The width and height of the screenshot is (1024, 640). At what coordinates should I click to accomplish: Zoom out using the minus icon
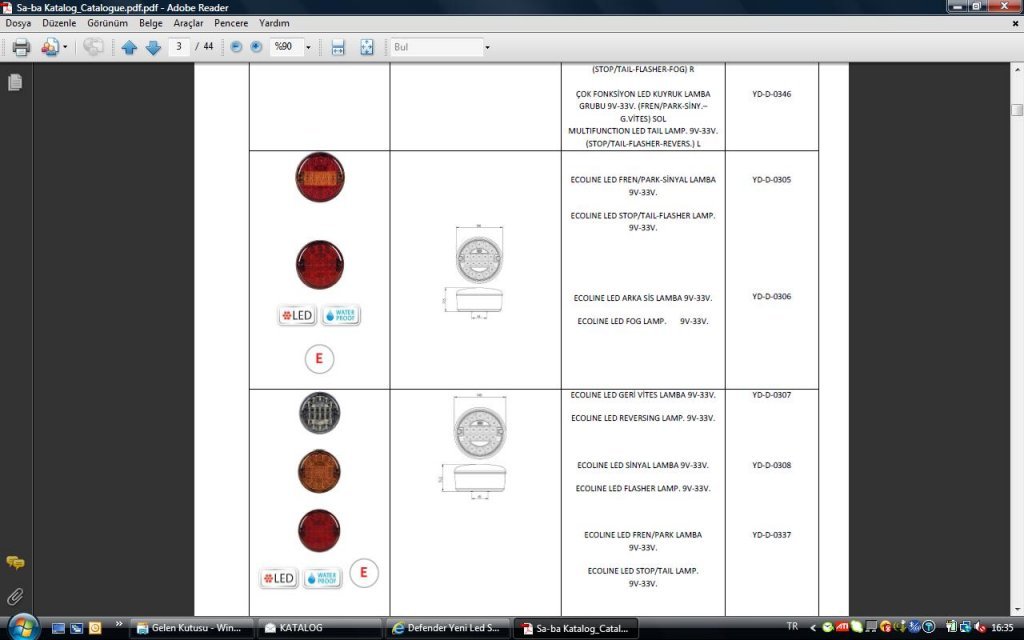click(x=237, y=46)
